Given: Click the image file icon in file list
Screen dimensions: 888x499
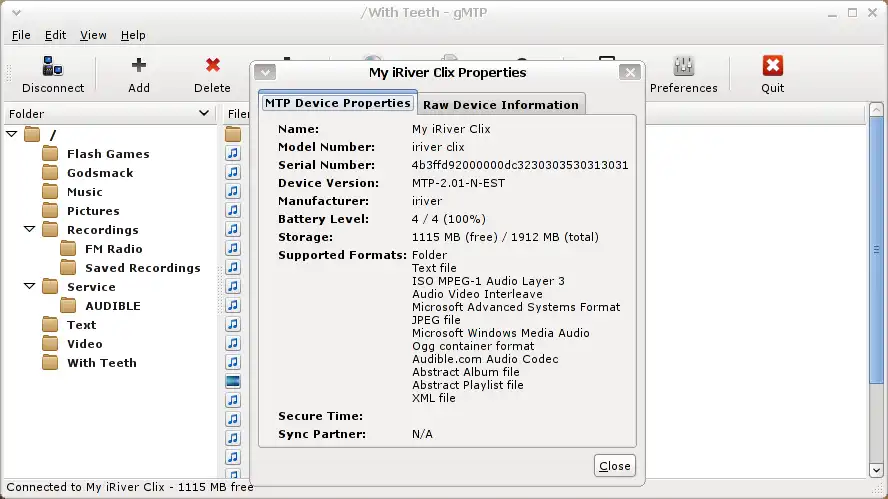Looking at the screenshot, I should point(233,381).
